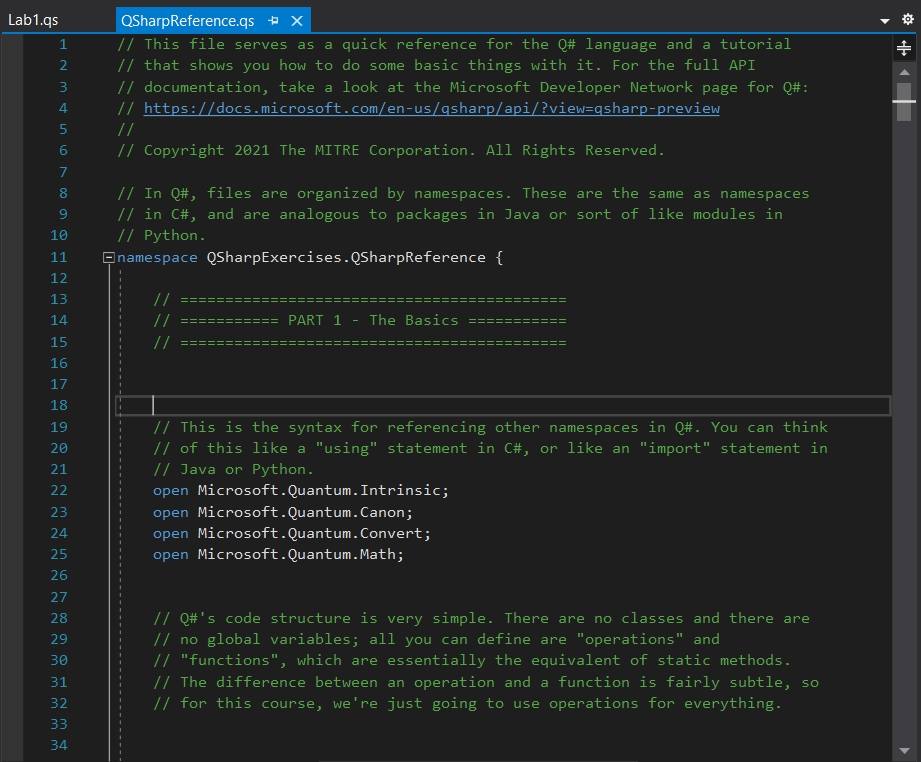Close the QSharpReference.qs tab
The height and width of the screenshot is (762, 921).
click(x=296, y=21)
